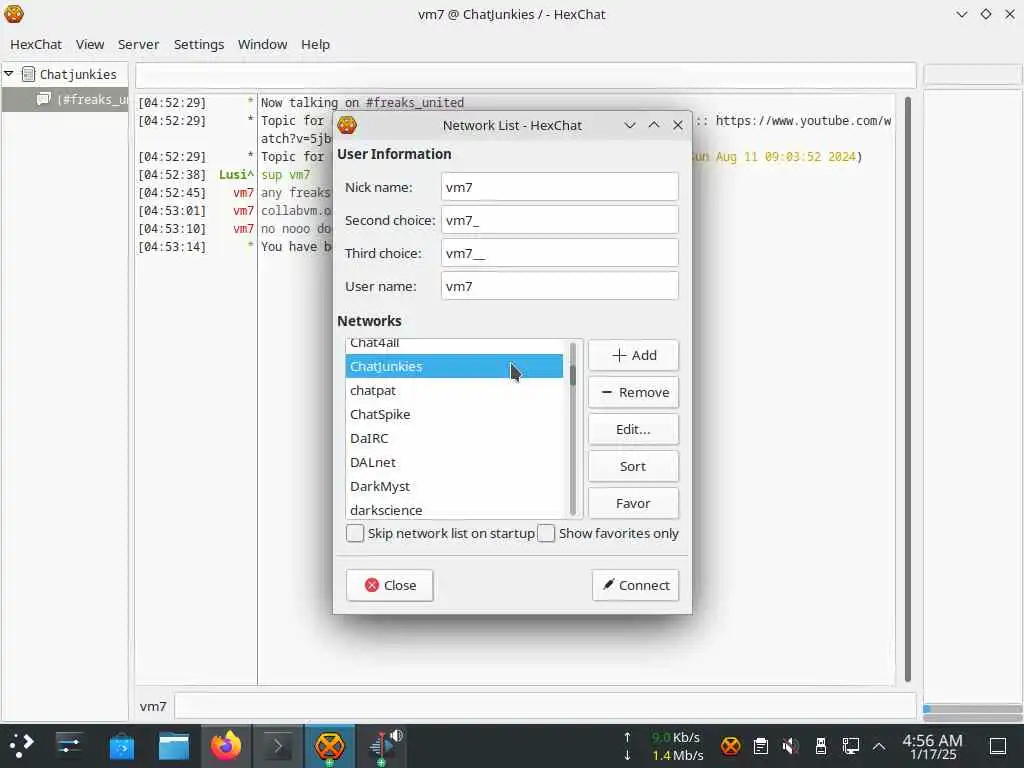Open the KDE application launcher

(x=22, y=745)
